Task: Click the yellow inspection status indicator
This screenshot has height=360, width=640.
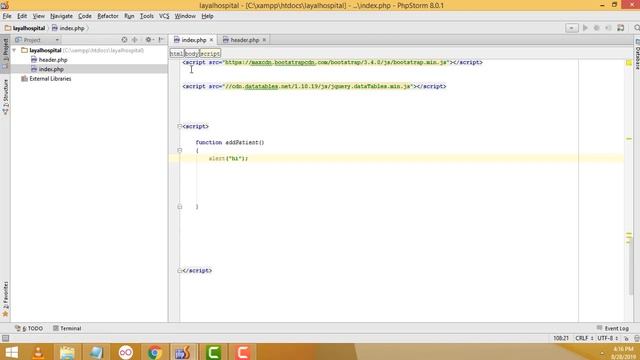Action: [629, 63]
